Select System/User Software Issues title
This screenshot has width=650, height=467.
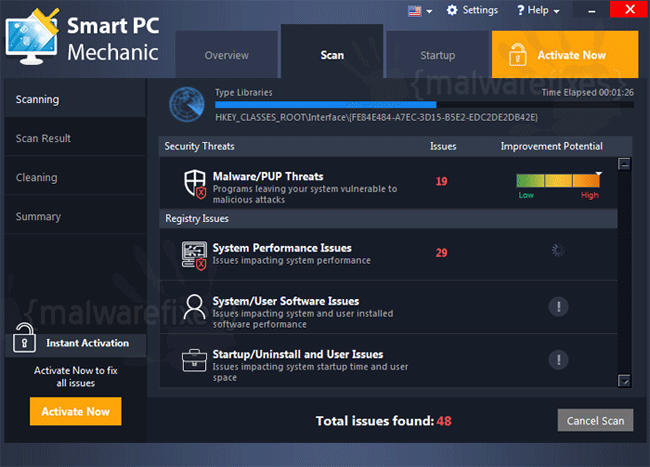[286, 301]
